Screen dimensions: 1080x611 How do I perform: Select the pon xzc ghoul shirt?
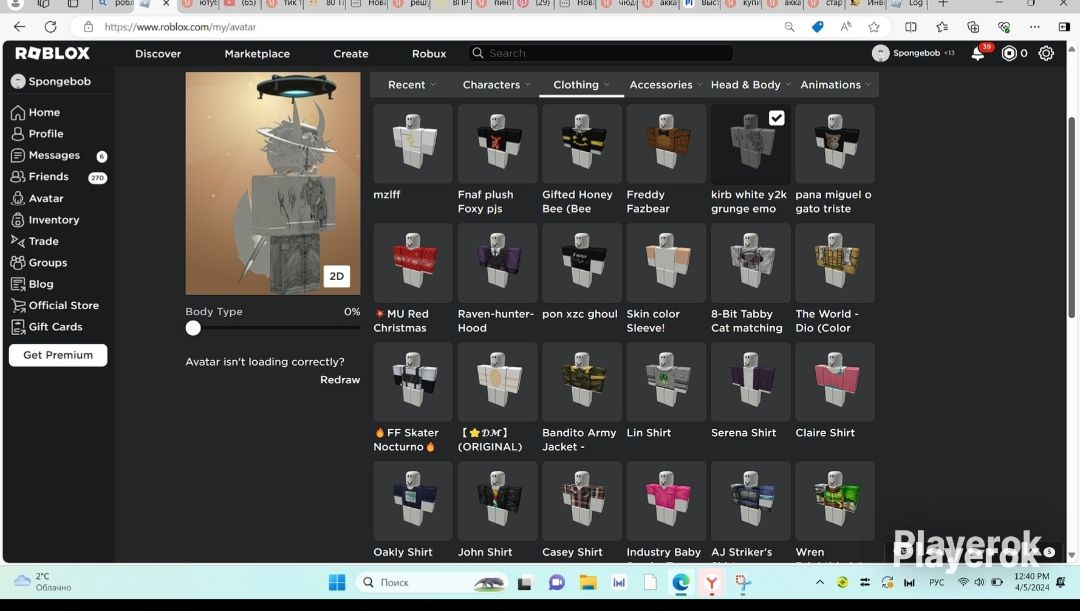pos(581,262)
